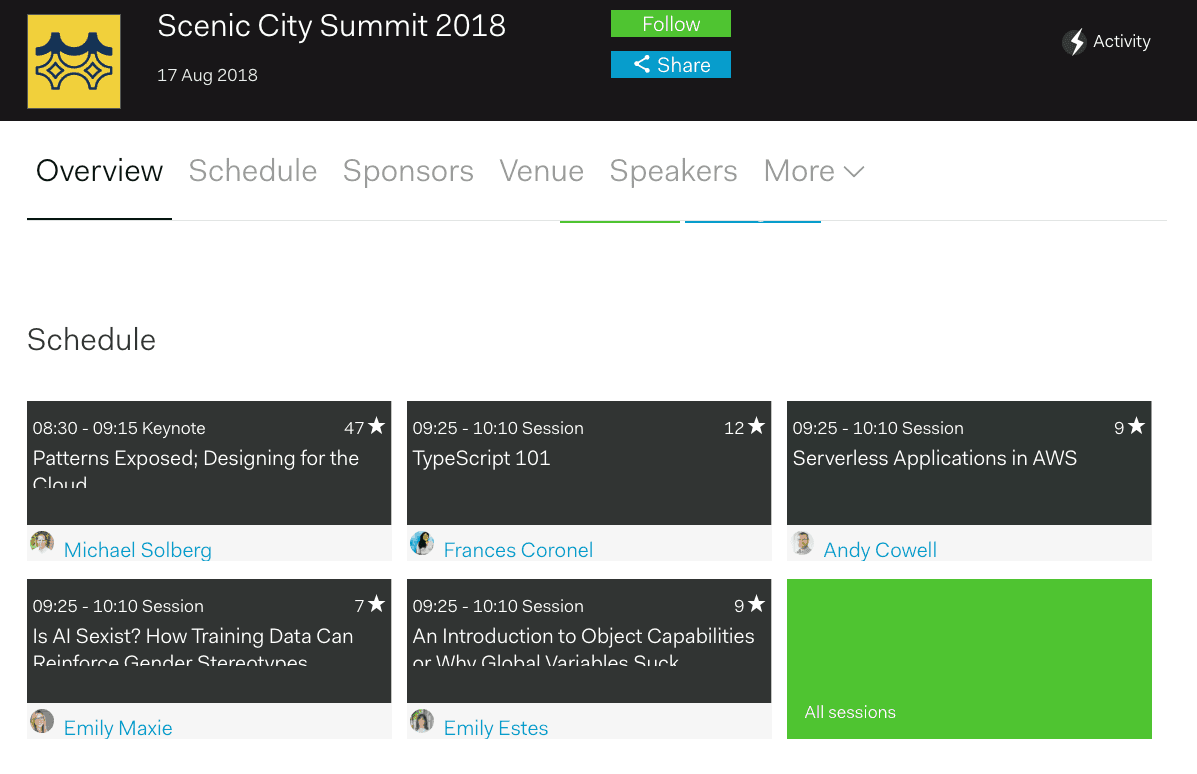The height and width of the screenshot is (774, 1197).
Task: Click the Scenic City Summit logo
Action: click(73, 61)
